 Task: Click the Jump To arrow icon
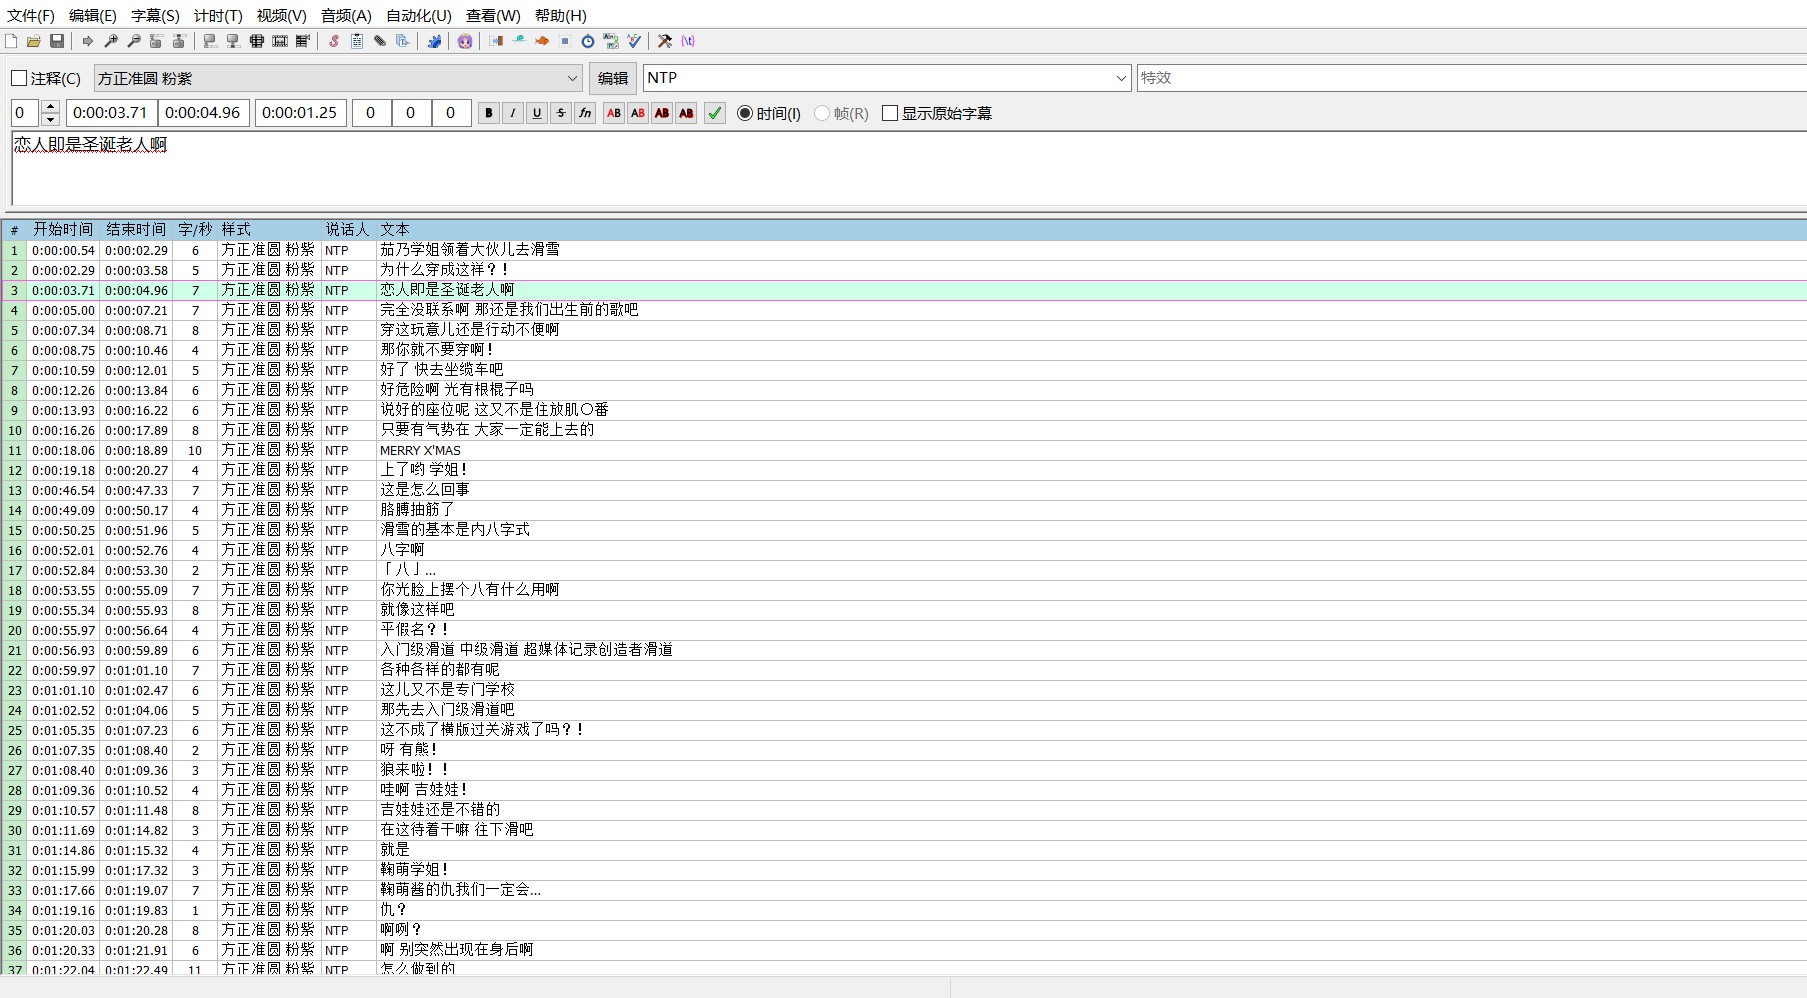[88, 41]
